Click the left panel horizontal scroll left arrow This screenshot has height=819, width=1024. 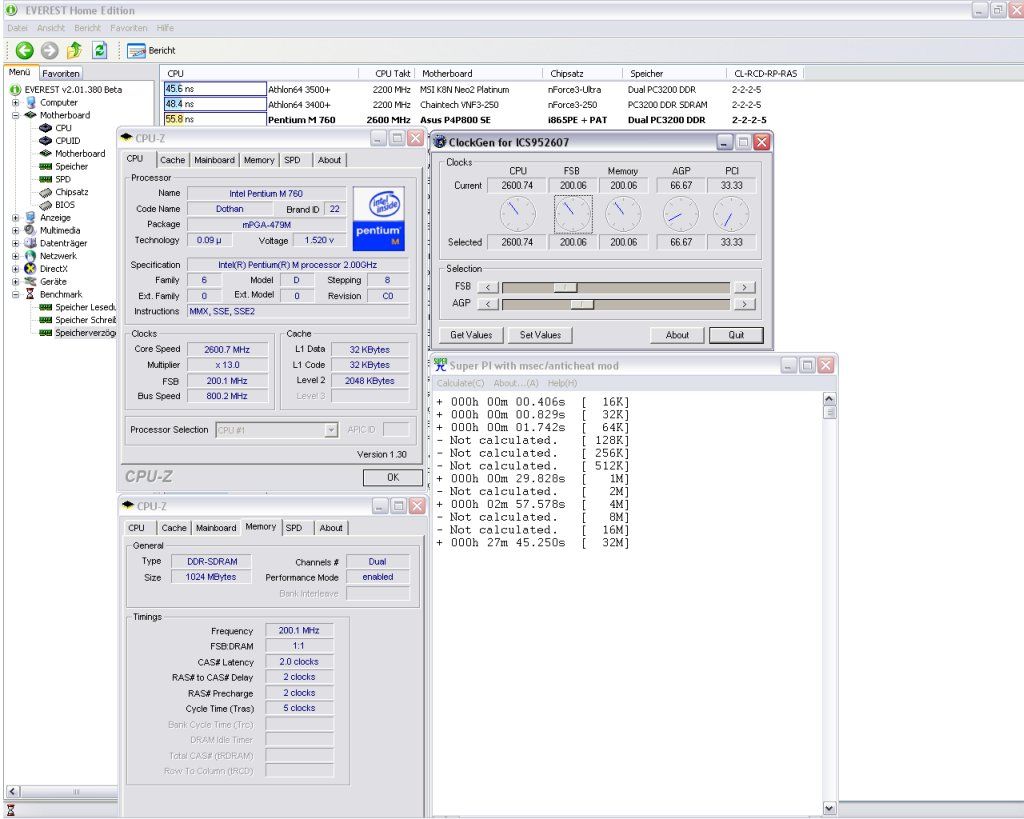tap(12, 792)
